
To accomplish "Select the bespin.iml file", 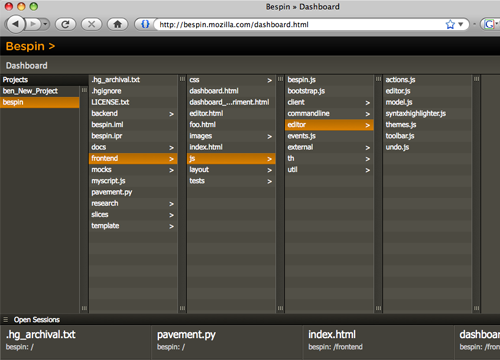I will pyautogui.click(x=133, y=125).
